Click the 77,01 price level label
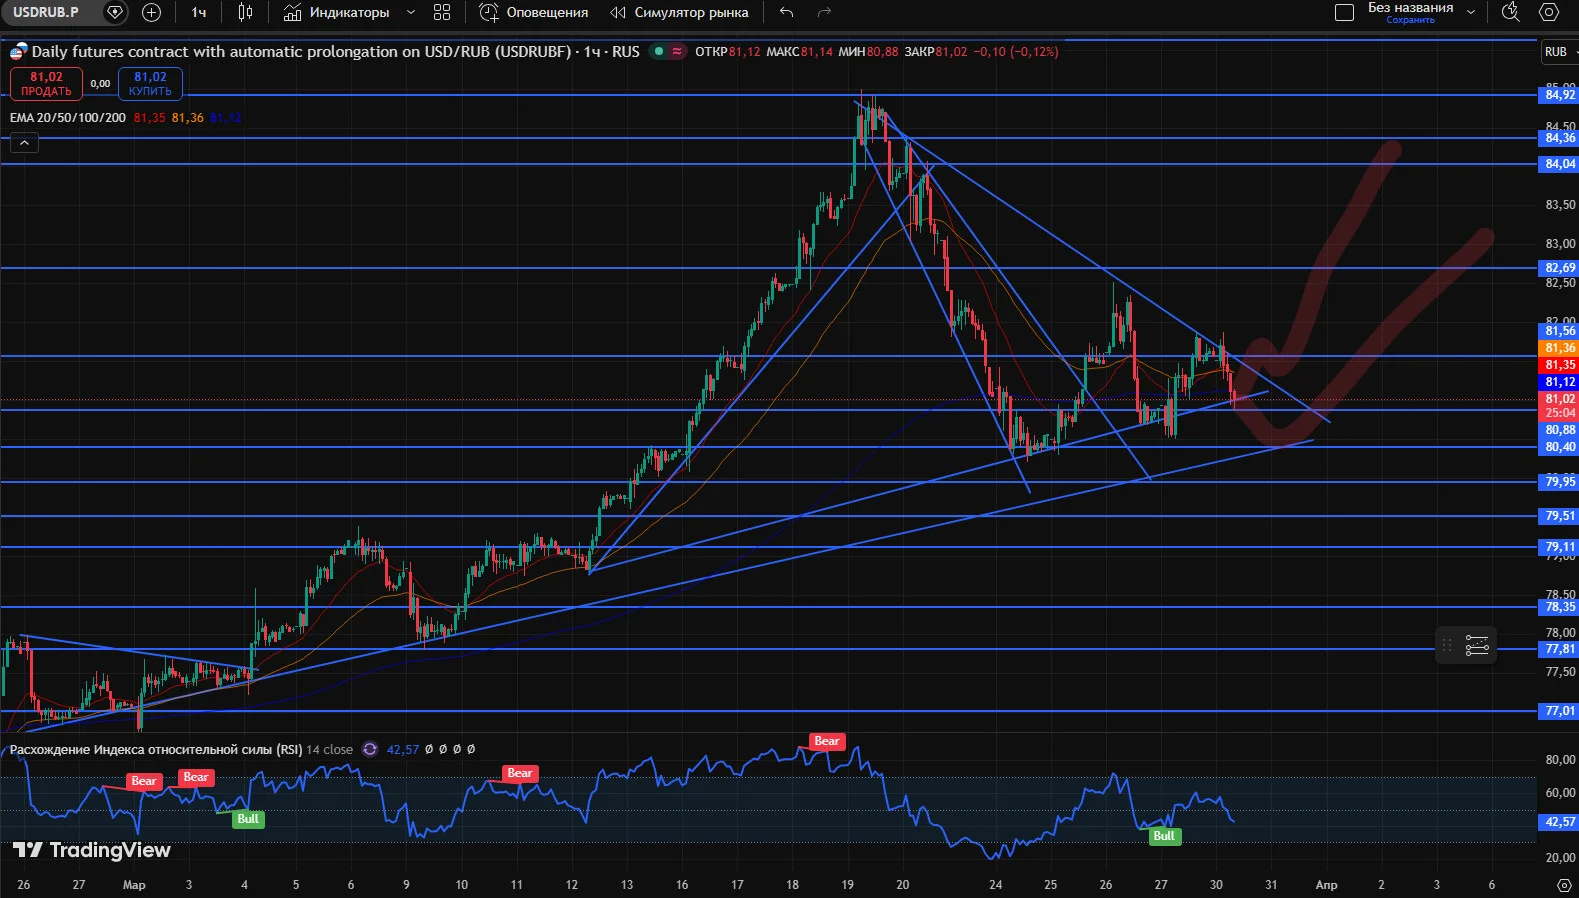The image size is (1579, 898). click(1559, 711)
